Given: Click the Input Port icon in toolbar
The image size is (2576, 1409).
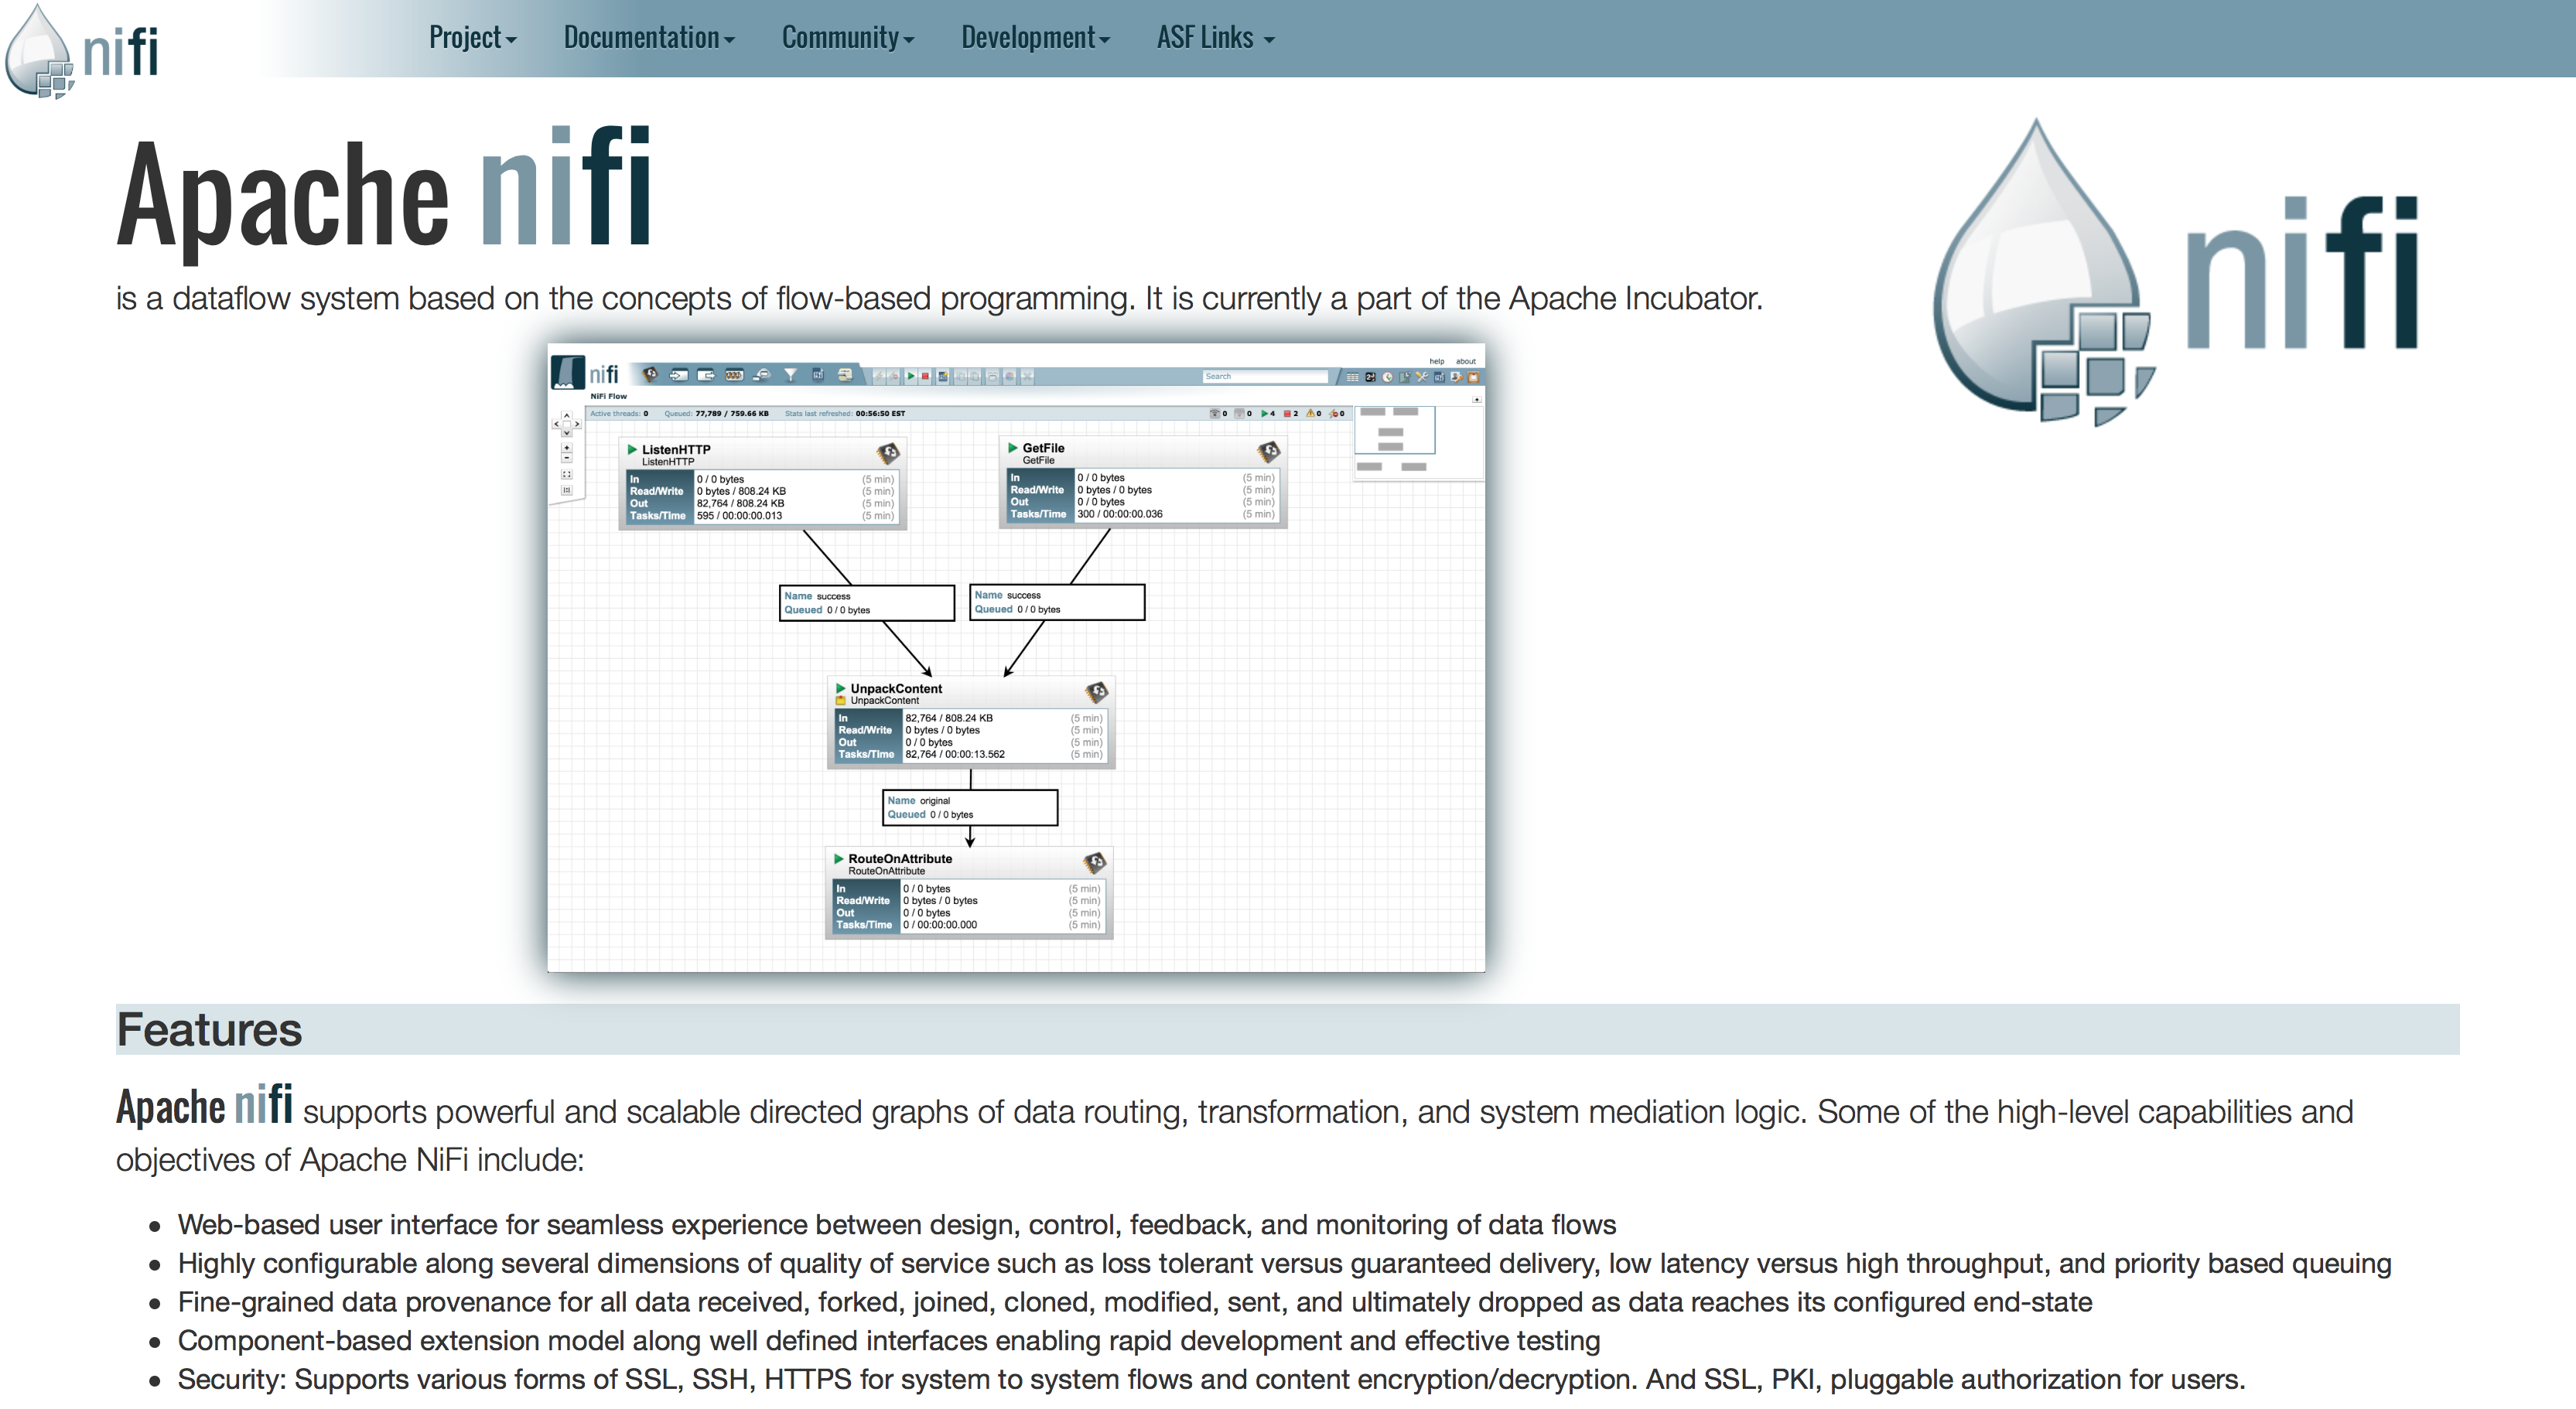Looking at the screenshot, I should point(679,375).
